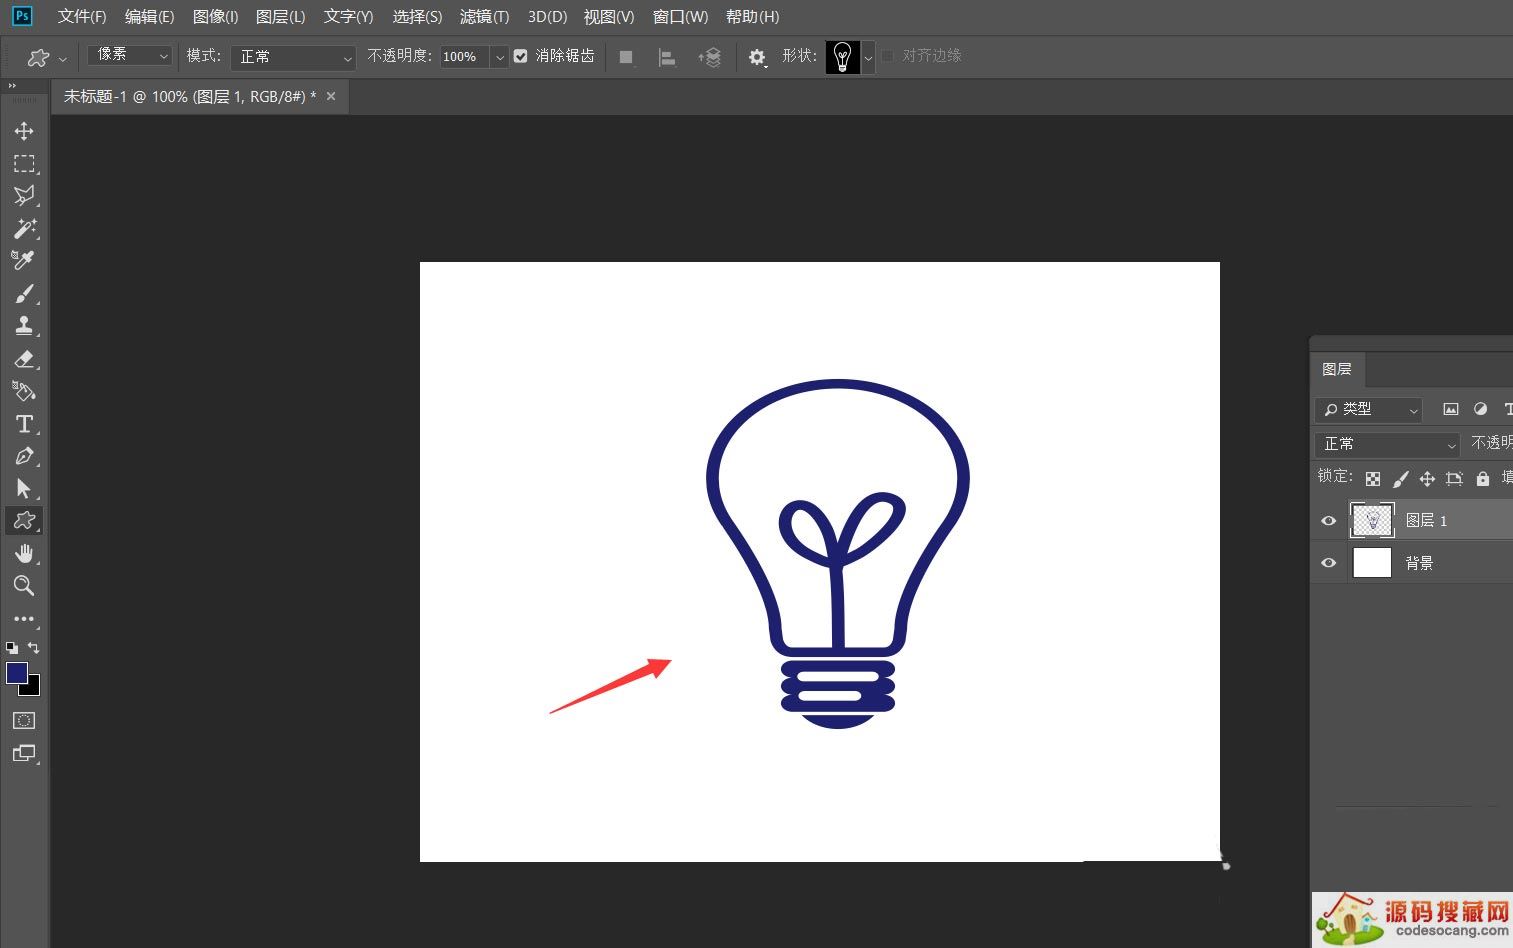Change the screen mode icon

[24, 753]
